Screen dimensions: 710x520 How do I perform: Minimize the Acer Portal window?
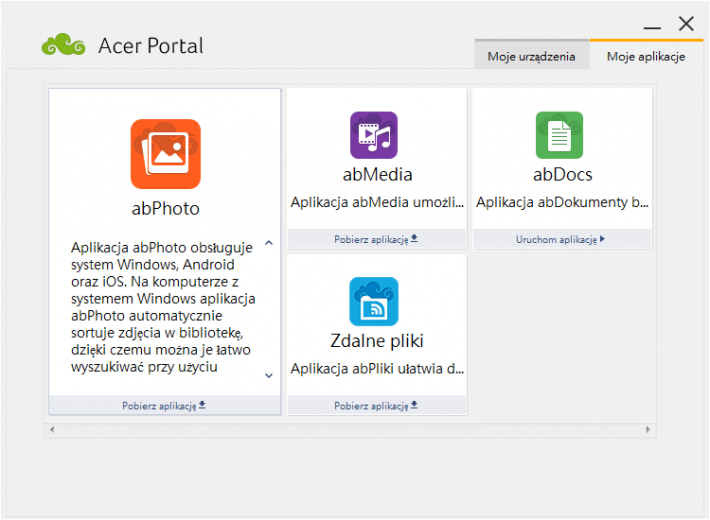[x=652, y=26]
